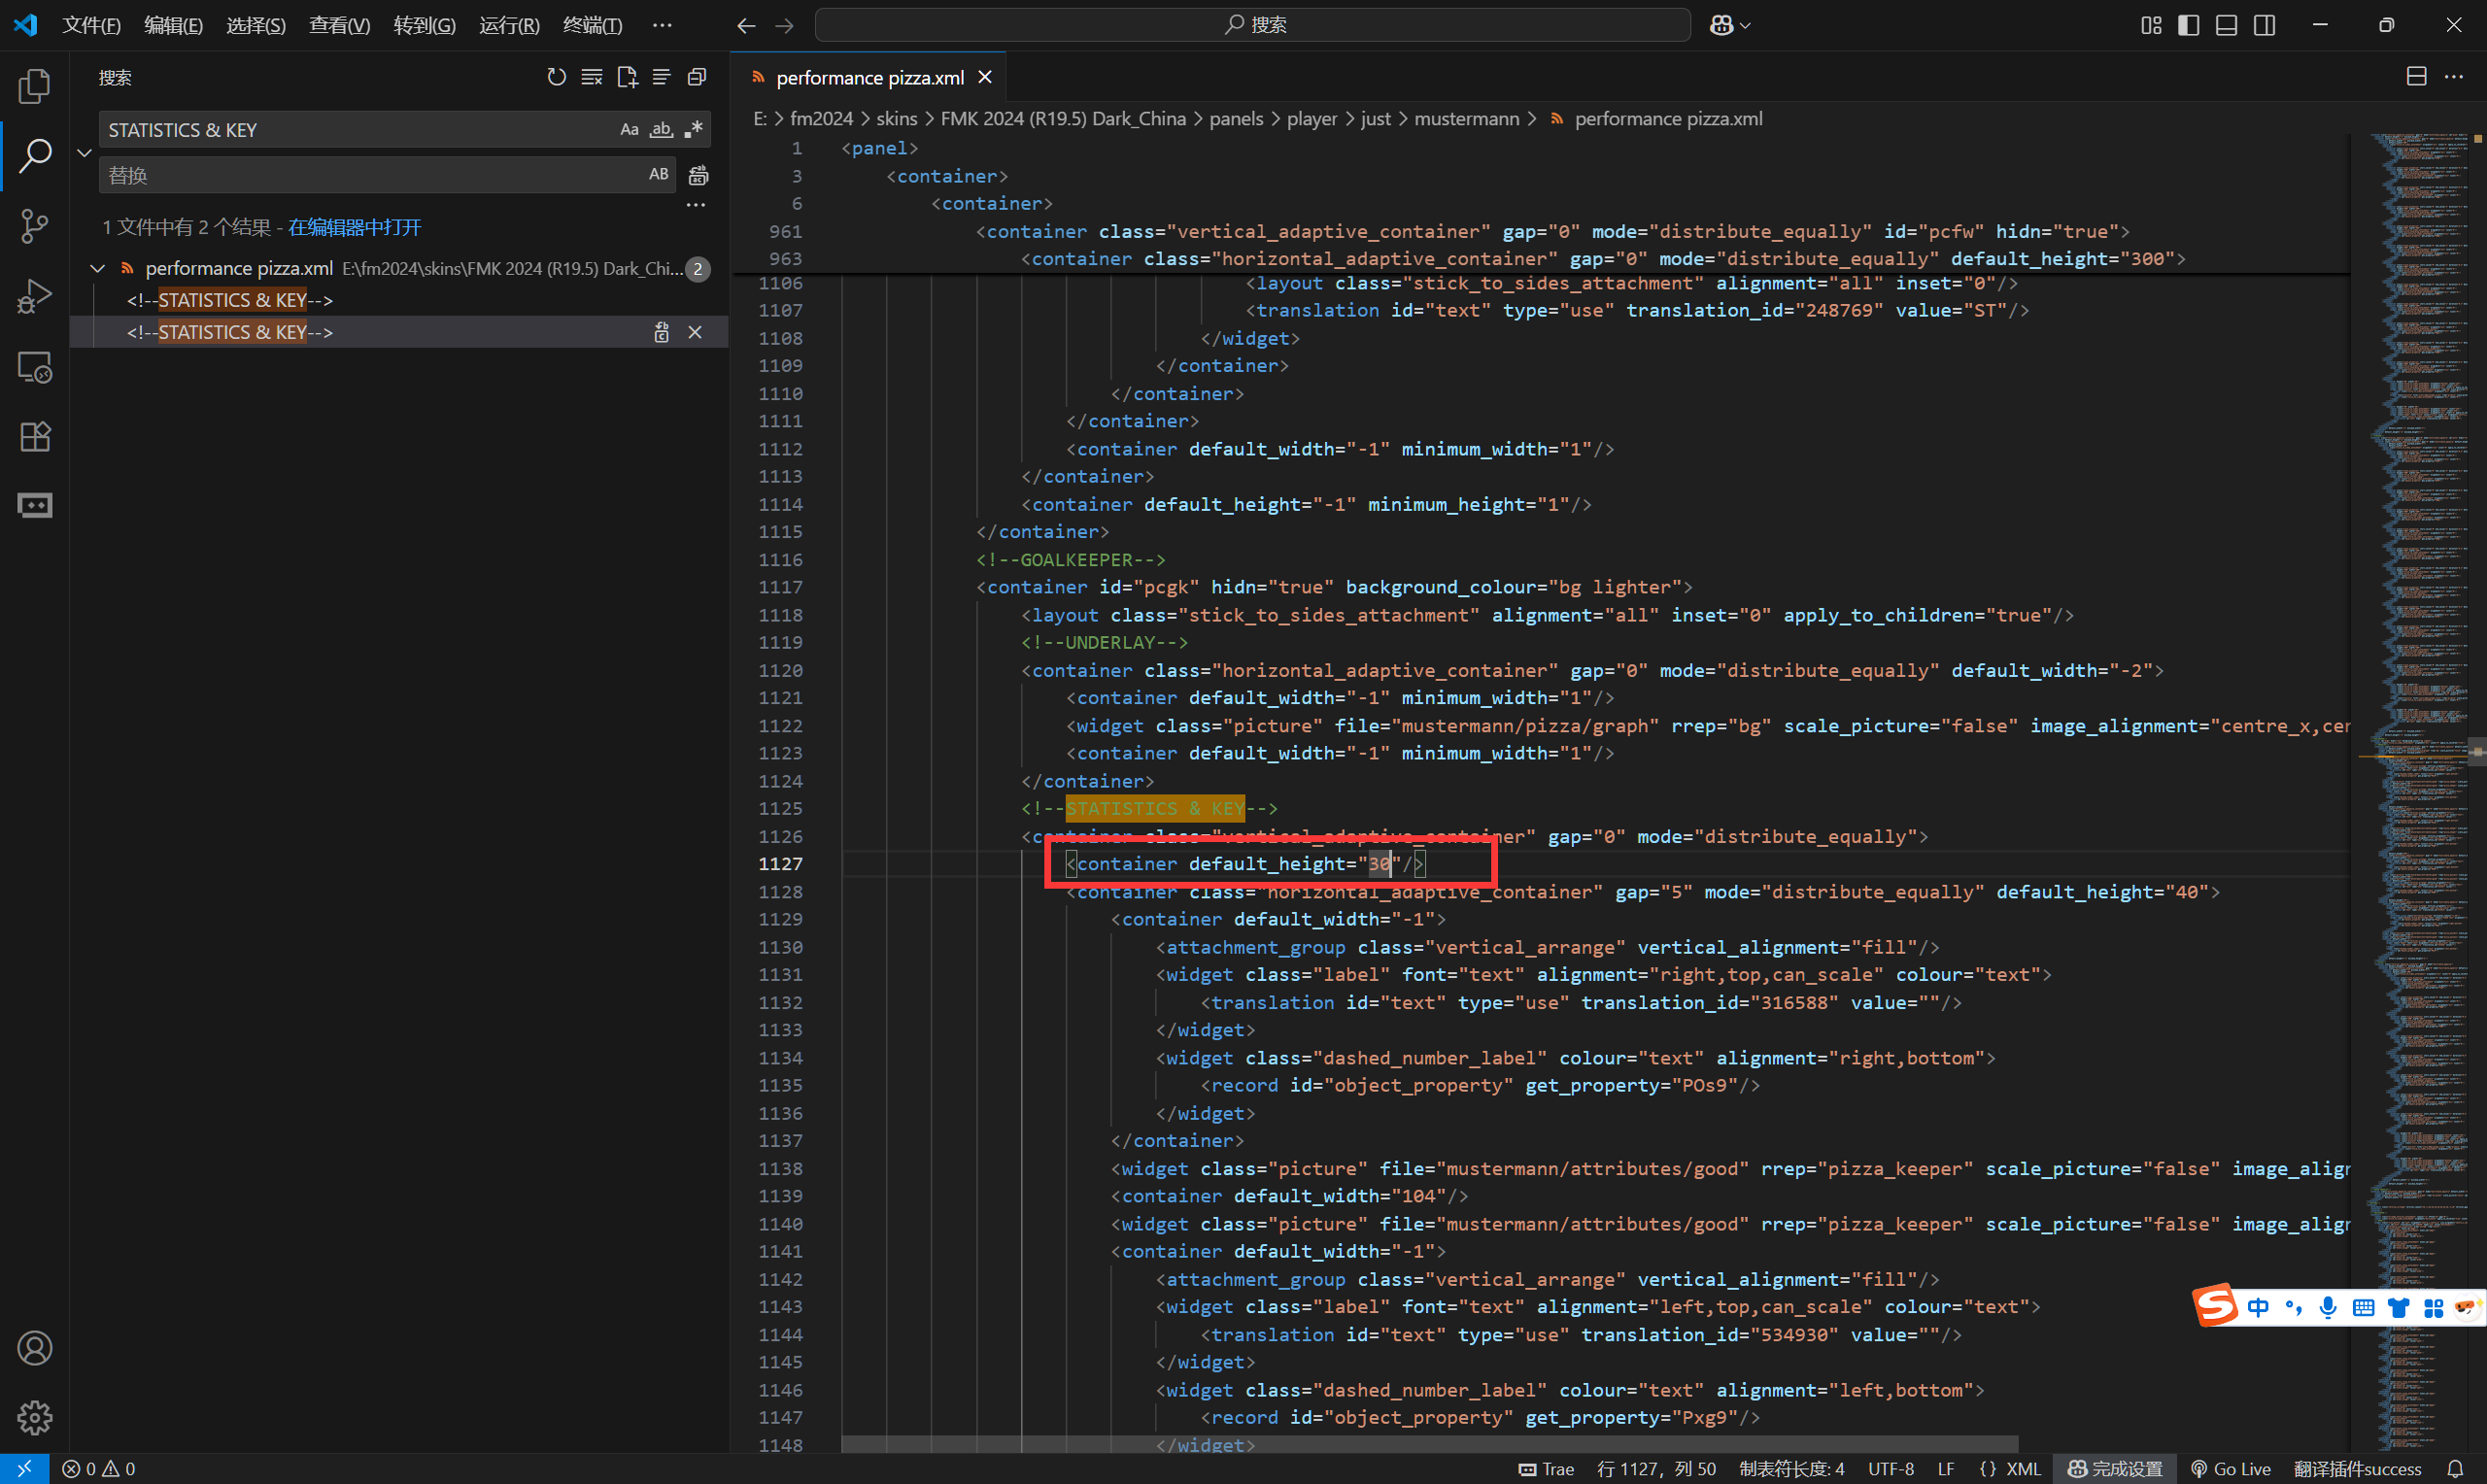Toggle Match Whole Word in search box
2487x1484 pixels.
[661, 129]
